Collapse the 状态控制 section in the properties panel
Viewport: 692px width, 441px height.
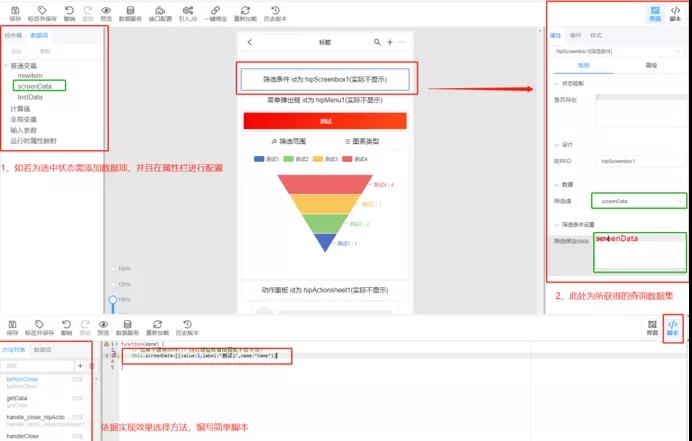[556, 81]
